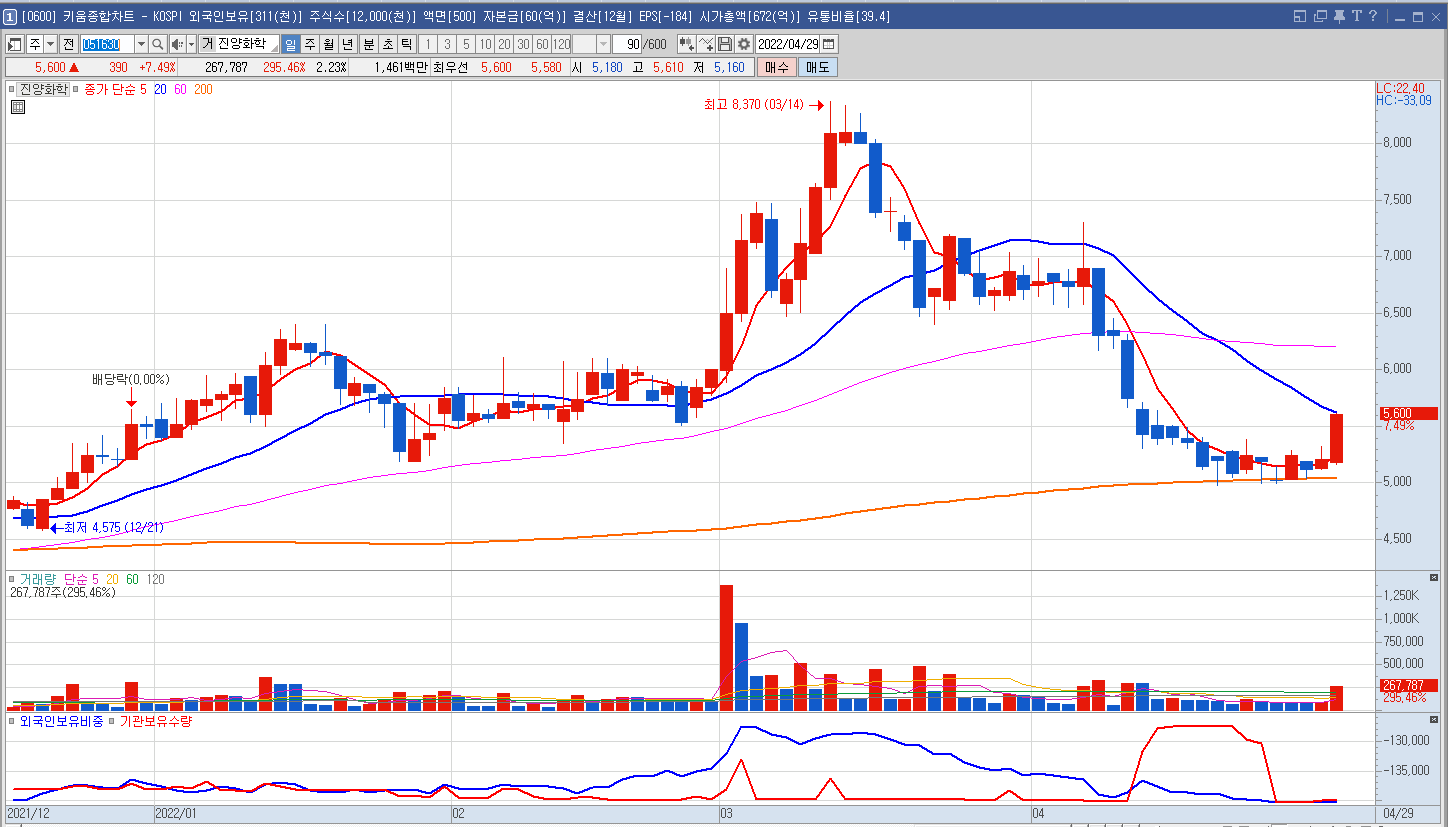Click the 1,461백만 trade value text
1448x827 pixels.
click(x=401, y=67)
